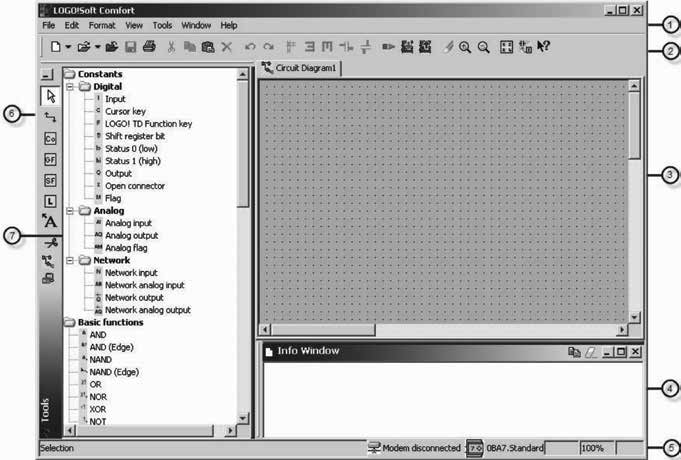The height and width of the screenshot is (460, 681).
Task: Open the Edit menu
Action: click(x=72, y=26)
